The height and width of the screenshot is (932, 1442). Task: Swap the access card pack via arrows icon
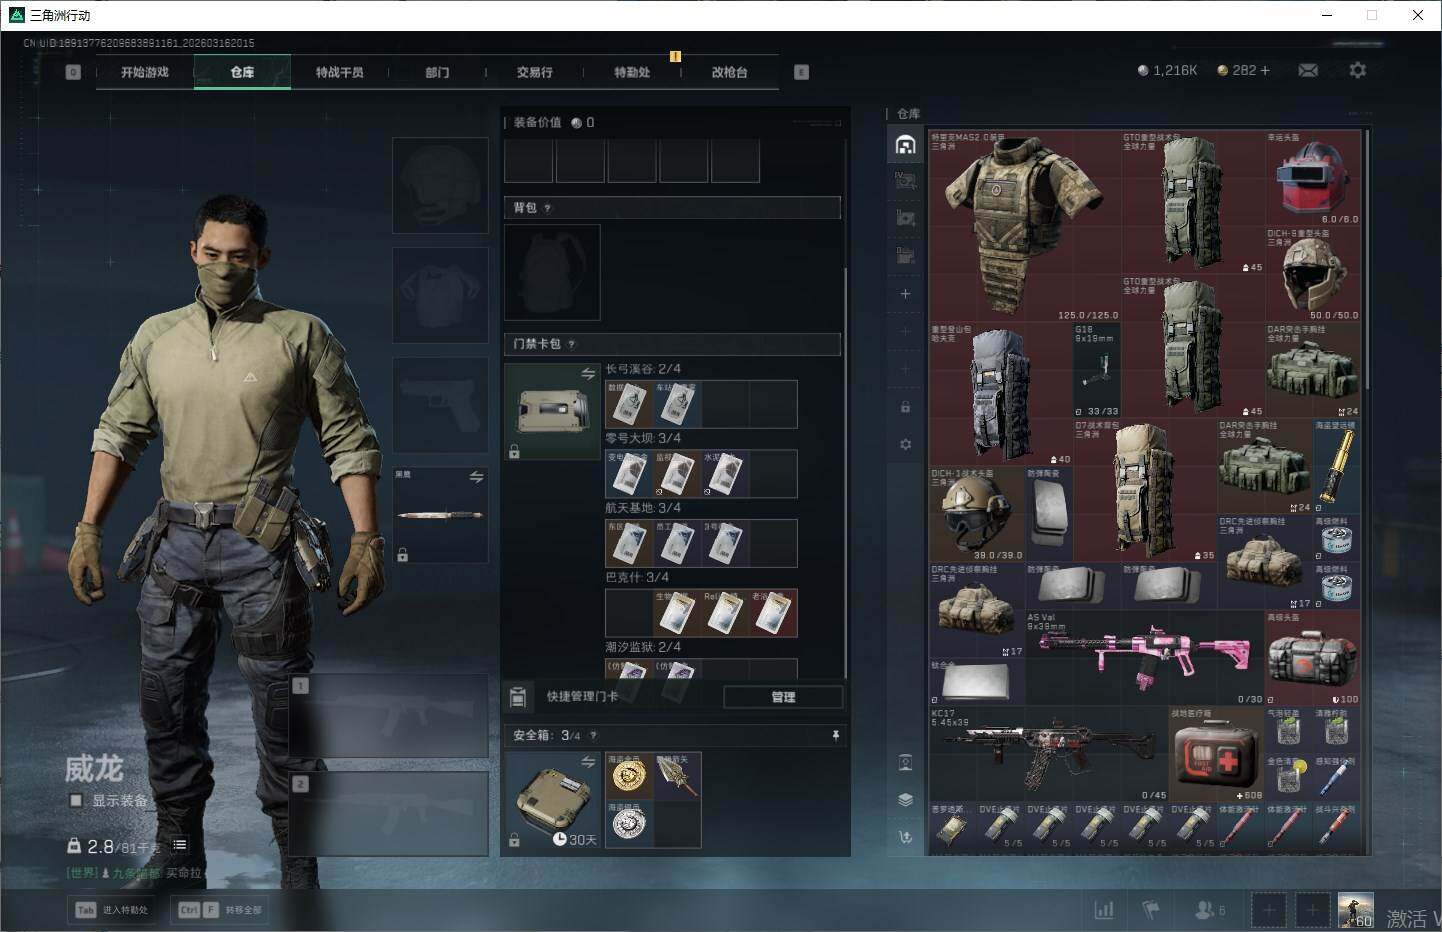pyautogui.click(x=588, y=373)
